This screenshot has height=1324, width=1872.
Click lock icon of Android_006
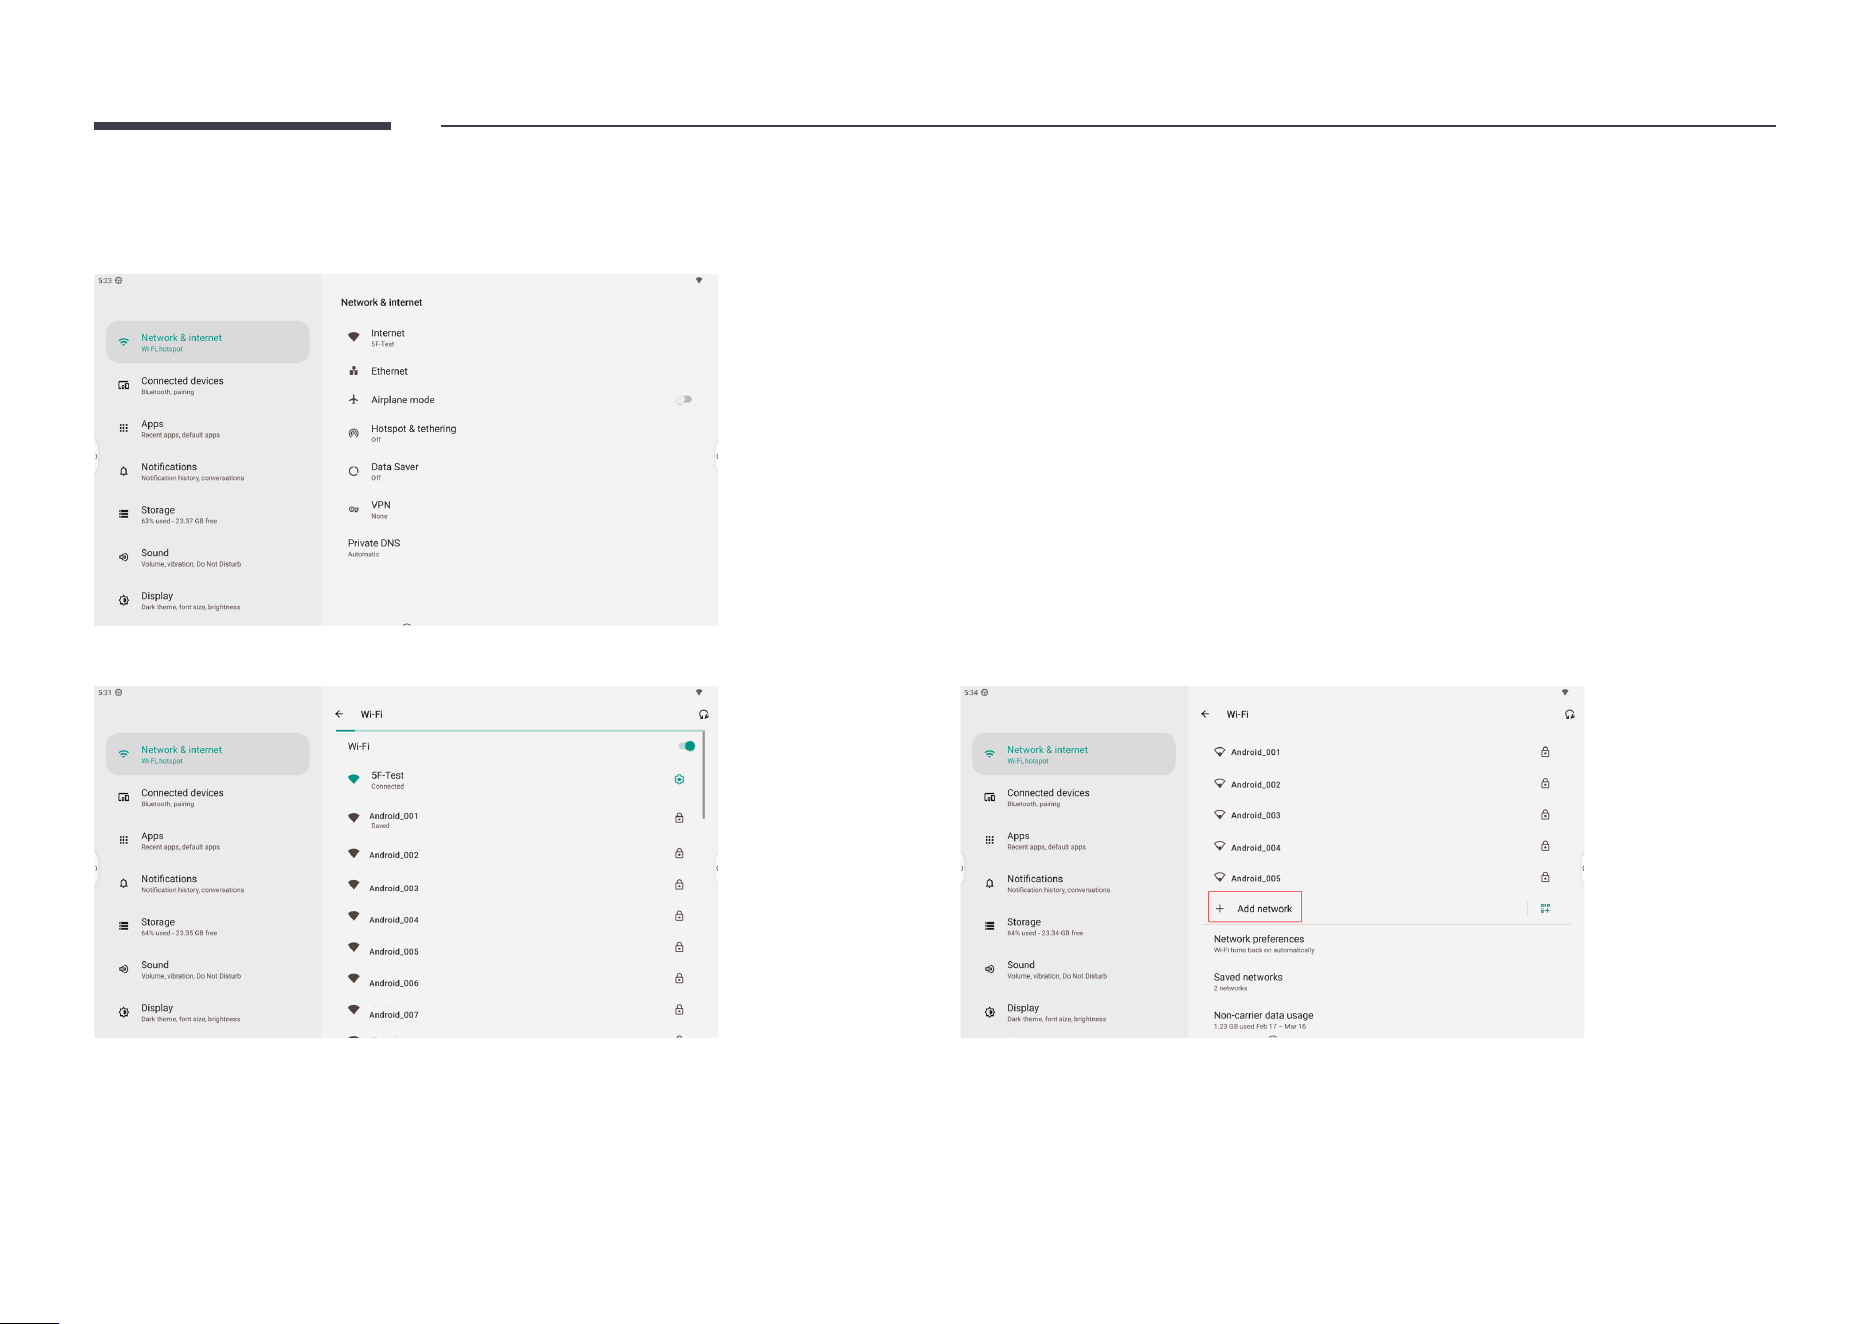[679, 978]
